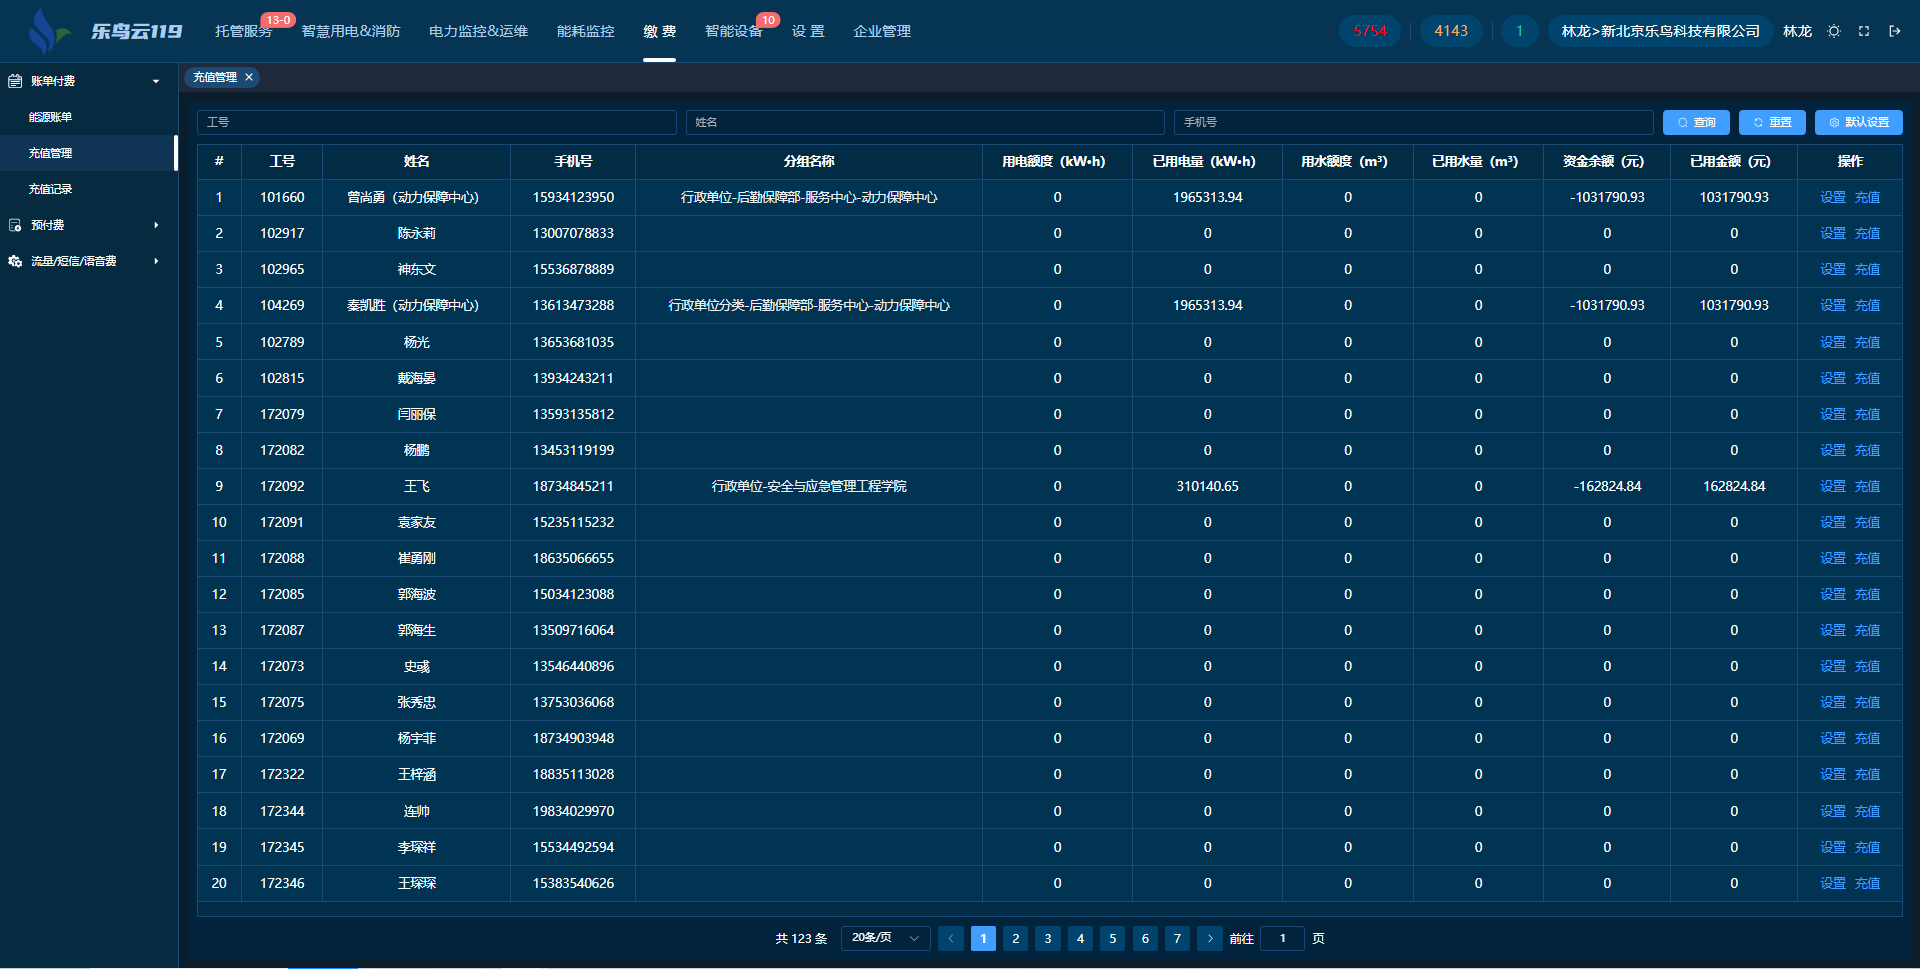Close the 充值管理 tab

click(249, 77)
